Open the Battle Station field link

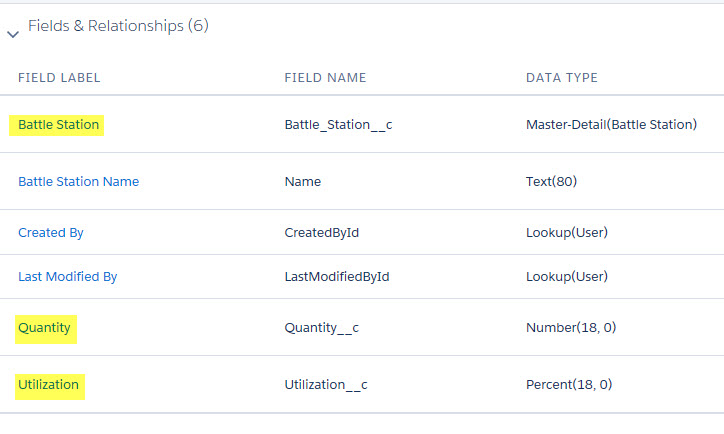[59, 125]
